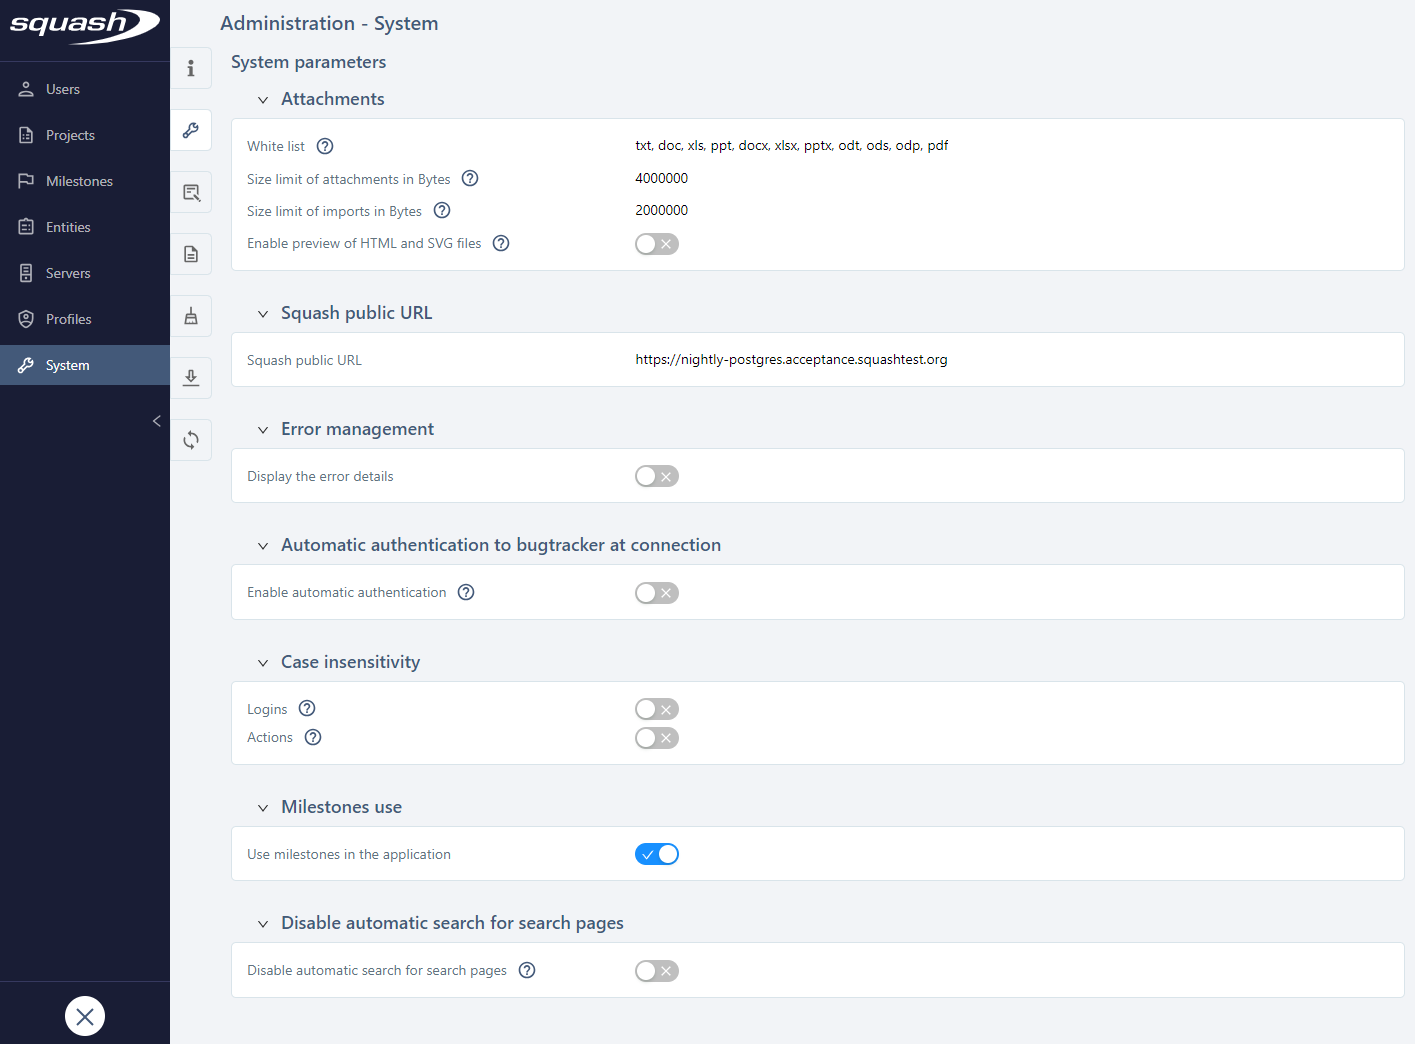Toggle Logins case insensitivity switch
Viewport: 1415px width, 1044px height.
656,709
